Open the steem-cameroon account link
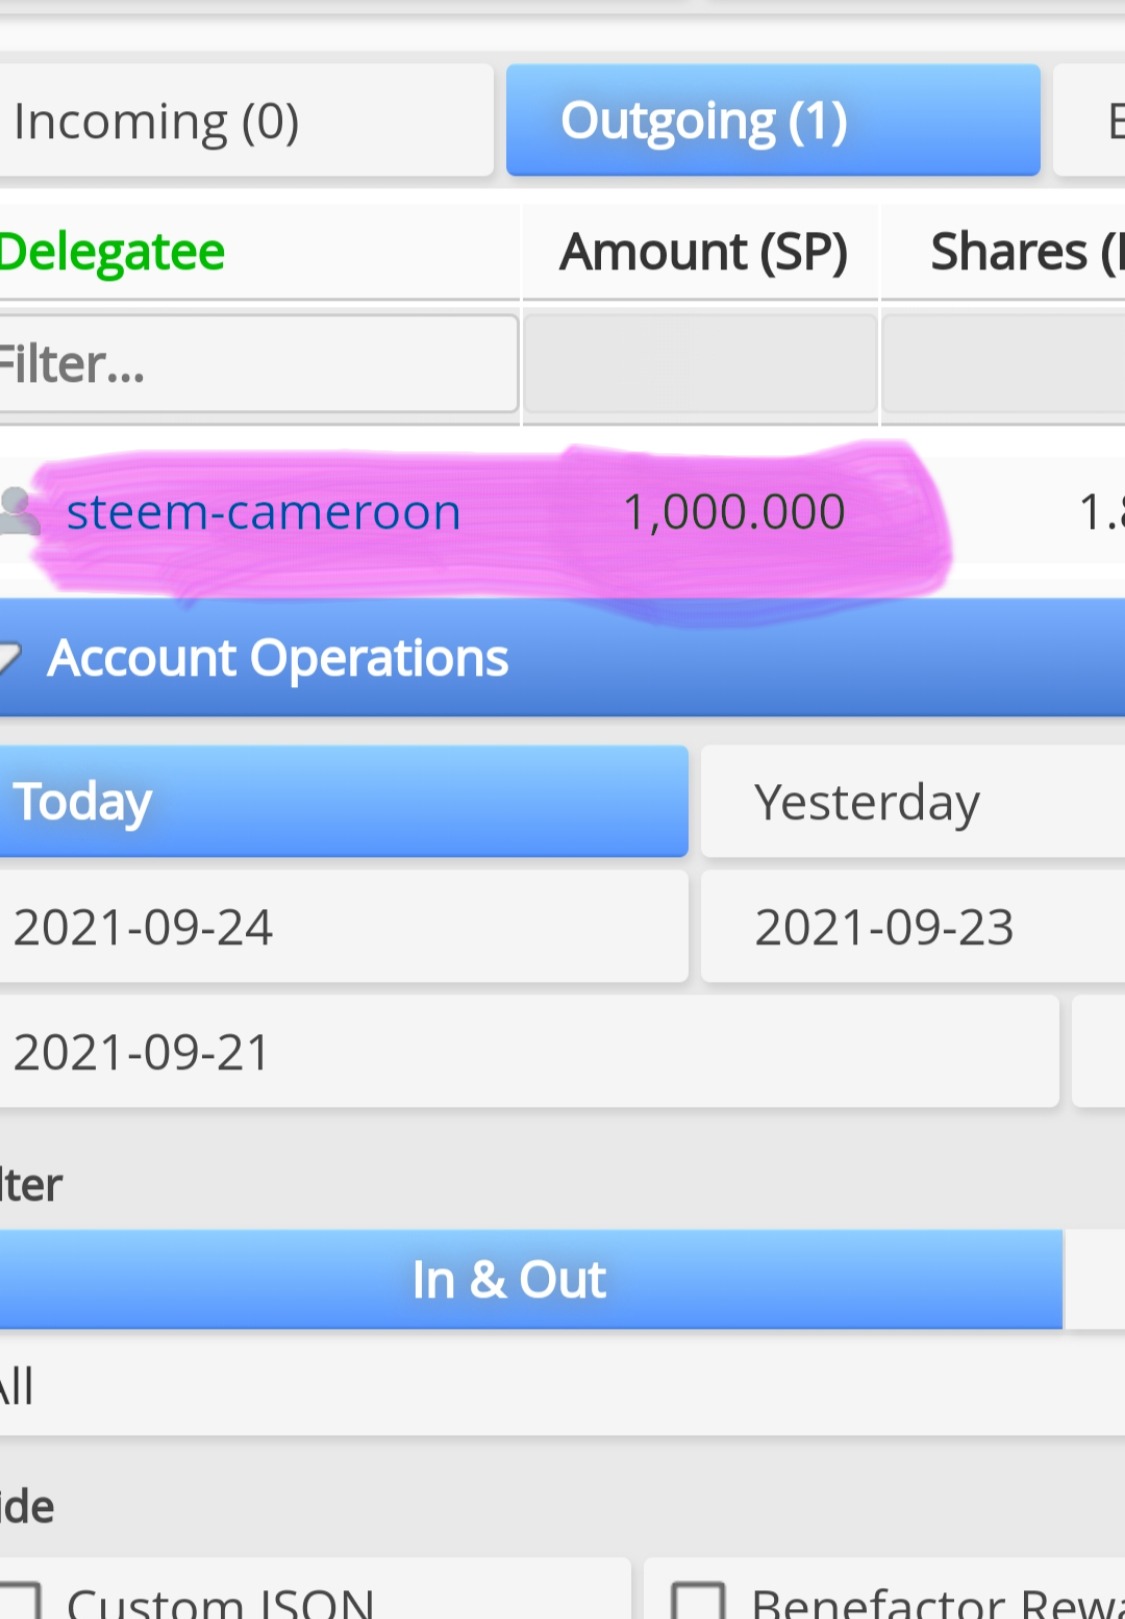The height and width of the screenshot is (1619, 1125). pyautogui.click(x=263, y=512)
